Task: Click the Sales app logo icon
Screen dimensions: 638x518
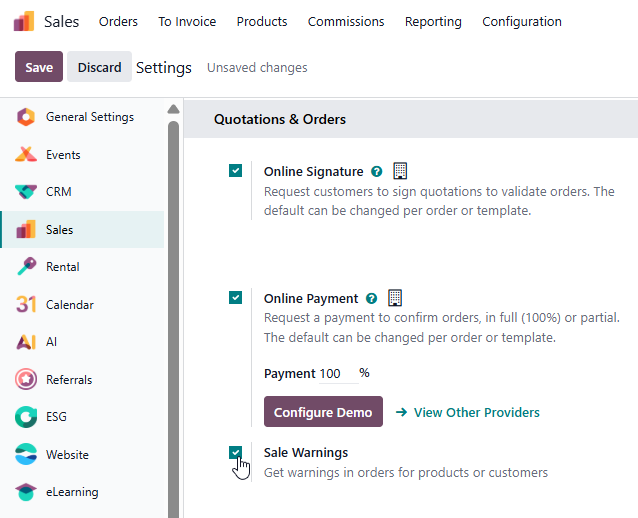Action: (x=24, y=21)
